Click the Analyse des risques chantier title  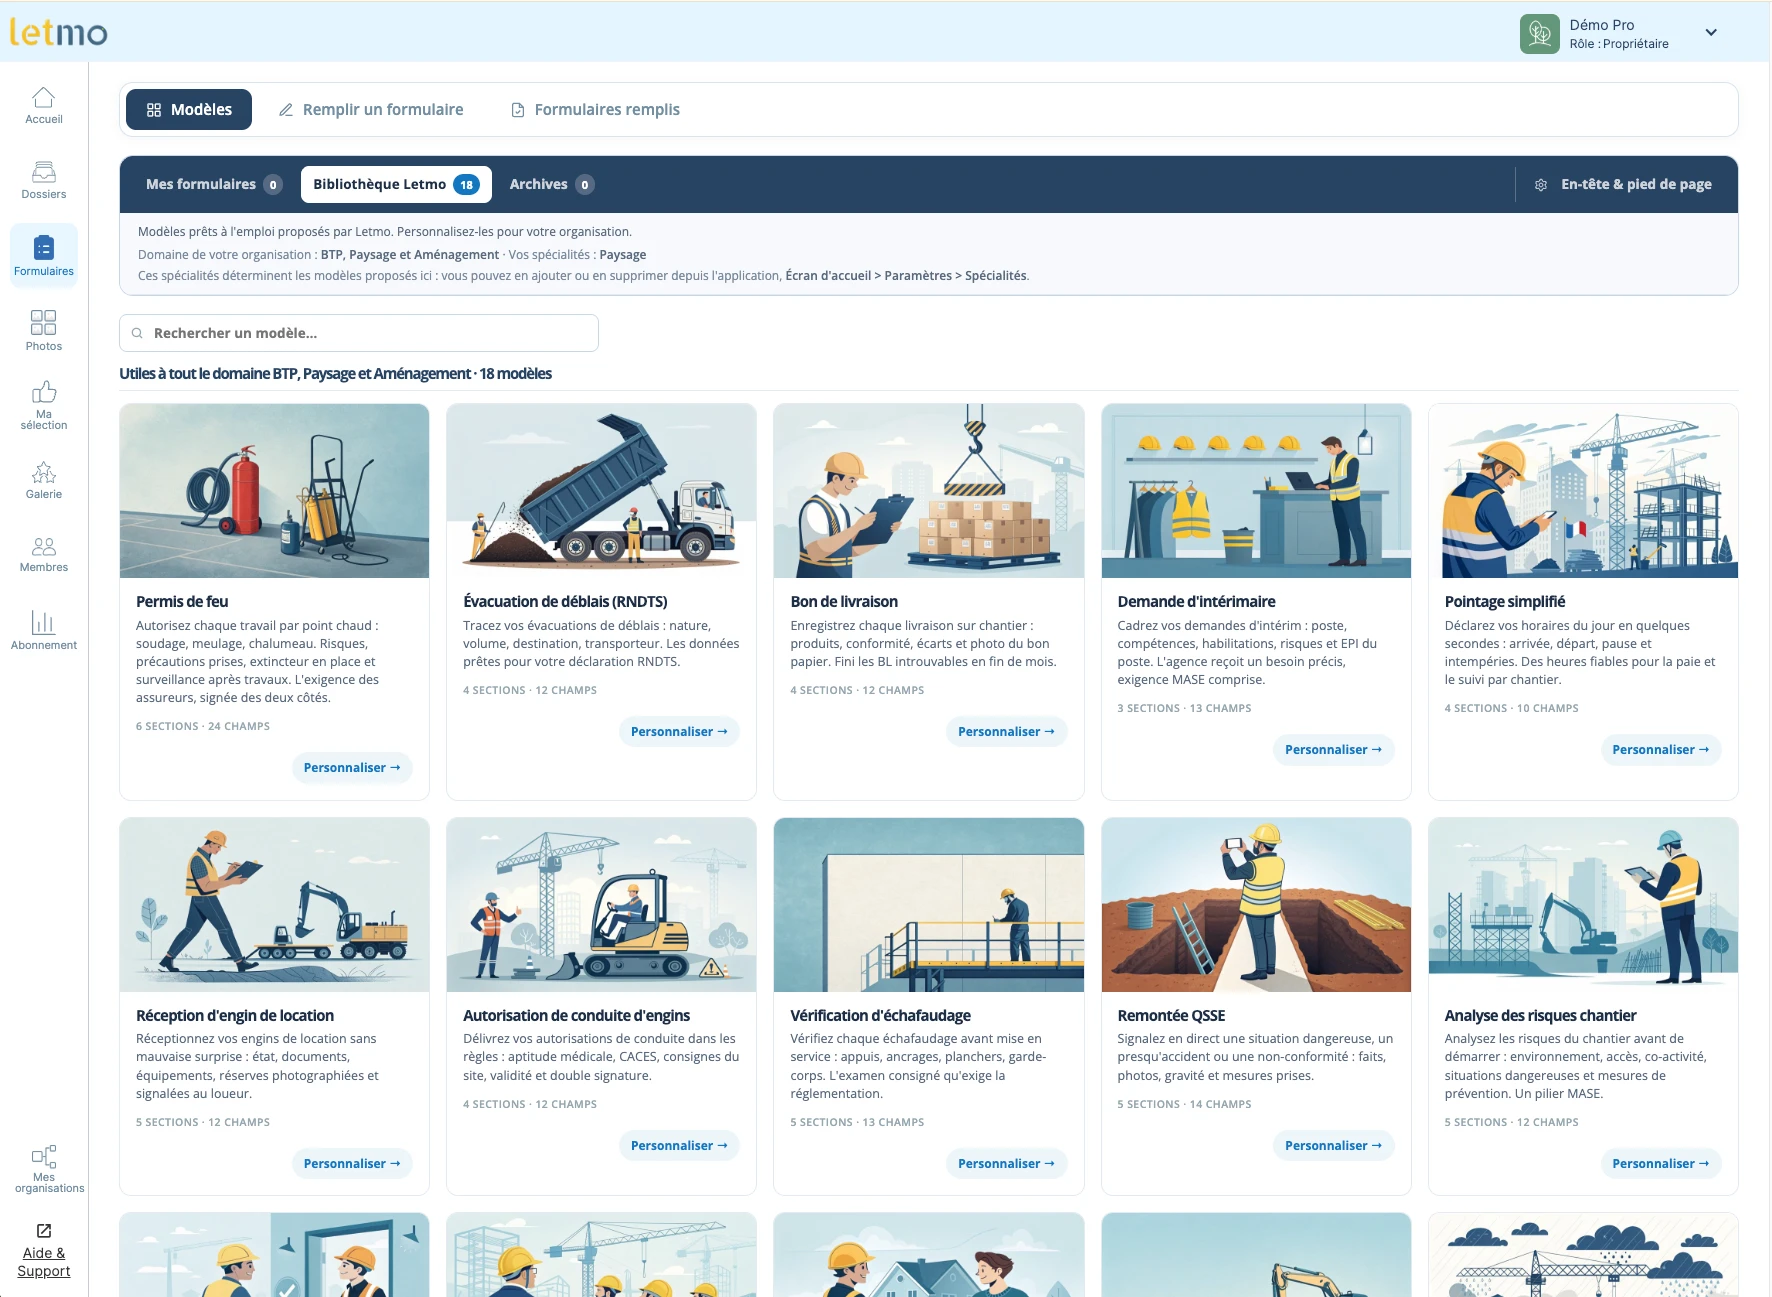1540,1016
